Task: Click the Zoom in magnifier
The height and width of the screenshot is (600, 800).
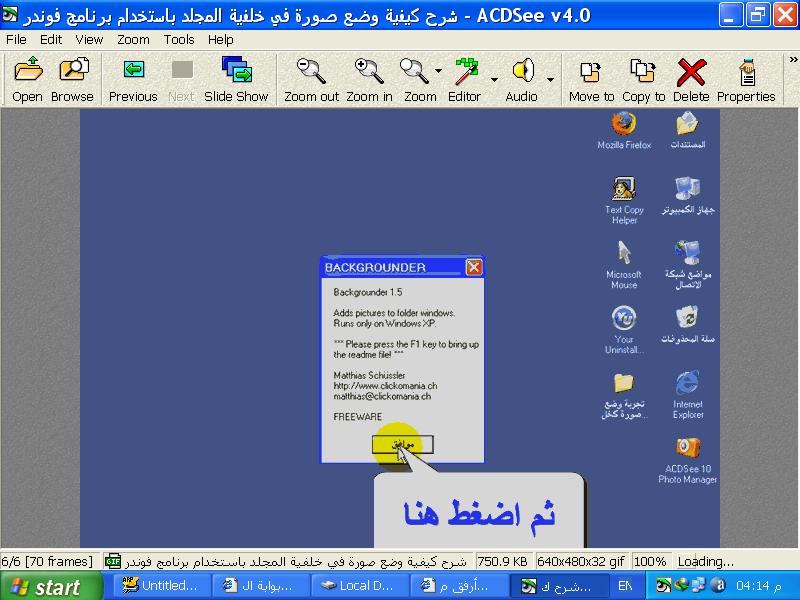Action: pyautogui.click(x=369, y=72)
